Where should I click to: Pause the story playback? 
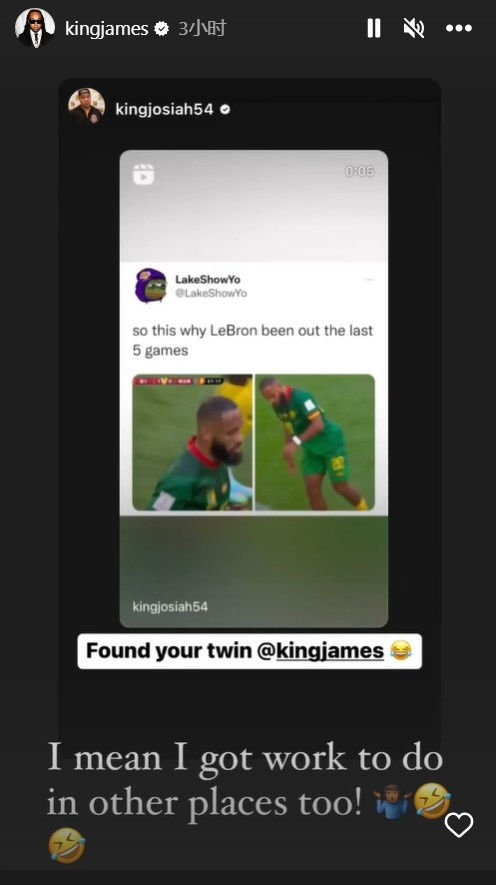click(x=374, y=28)
